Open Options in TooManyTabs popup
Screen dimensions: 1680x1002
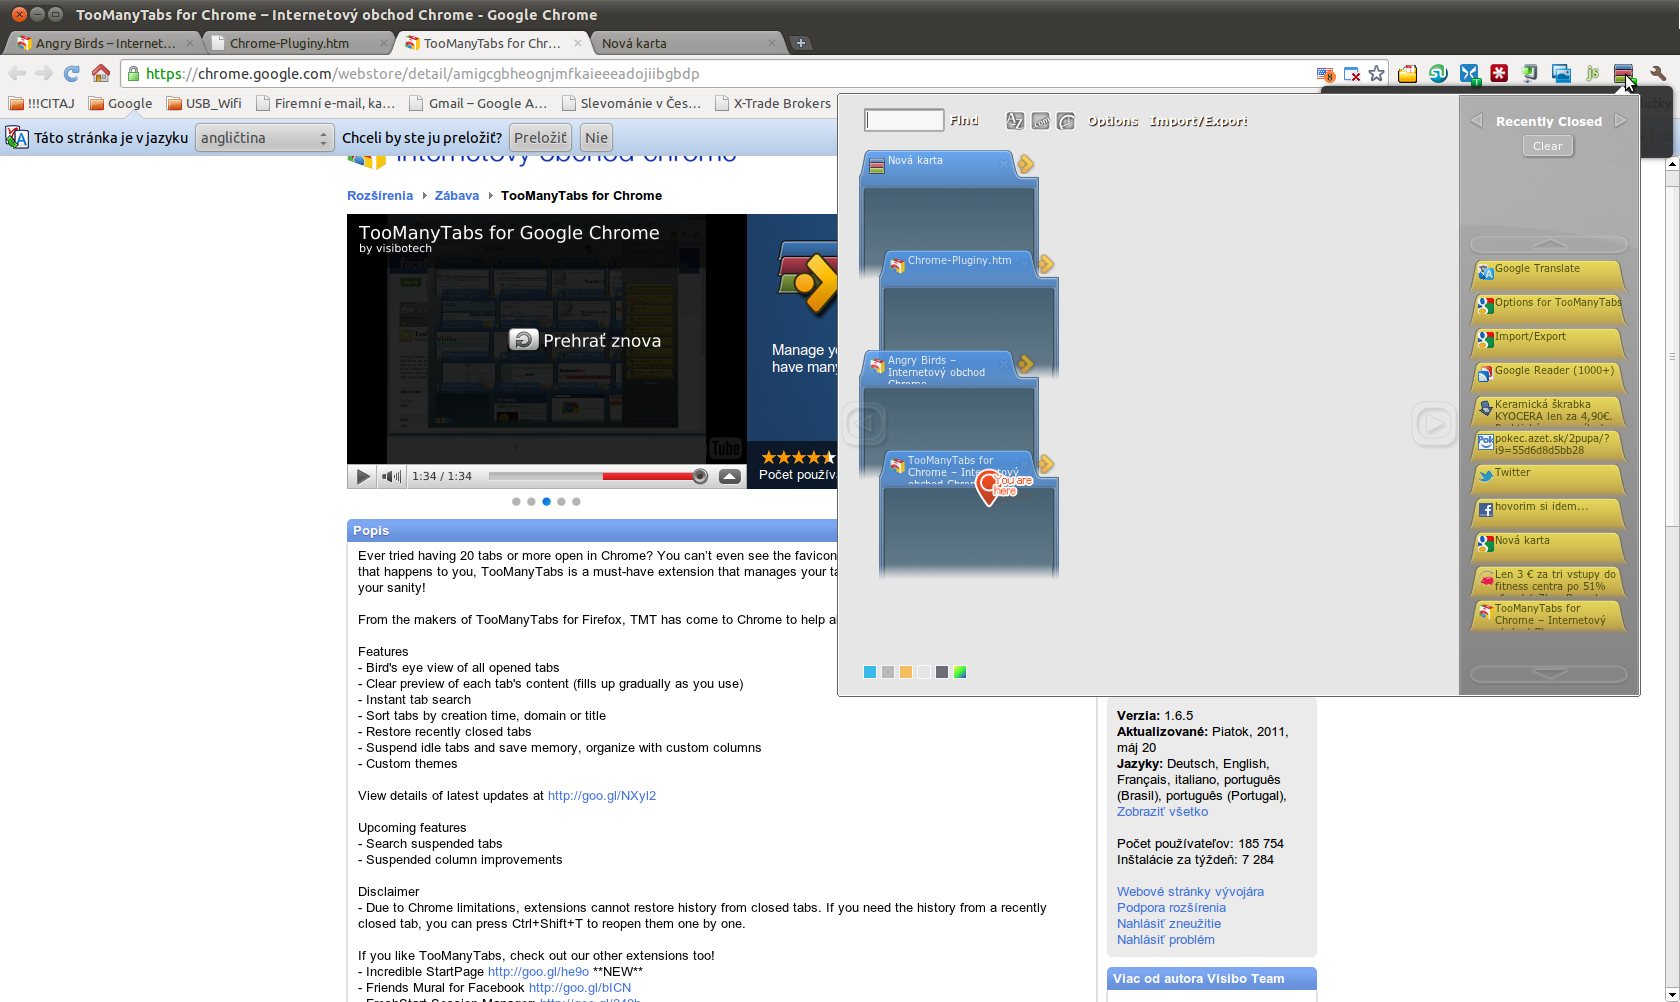coord(1113,121)
